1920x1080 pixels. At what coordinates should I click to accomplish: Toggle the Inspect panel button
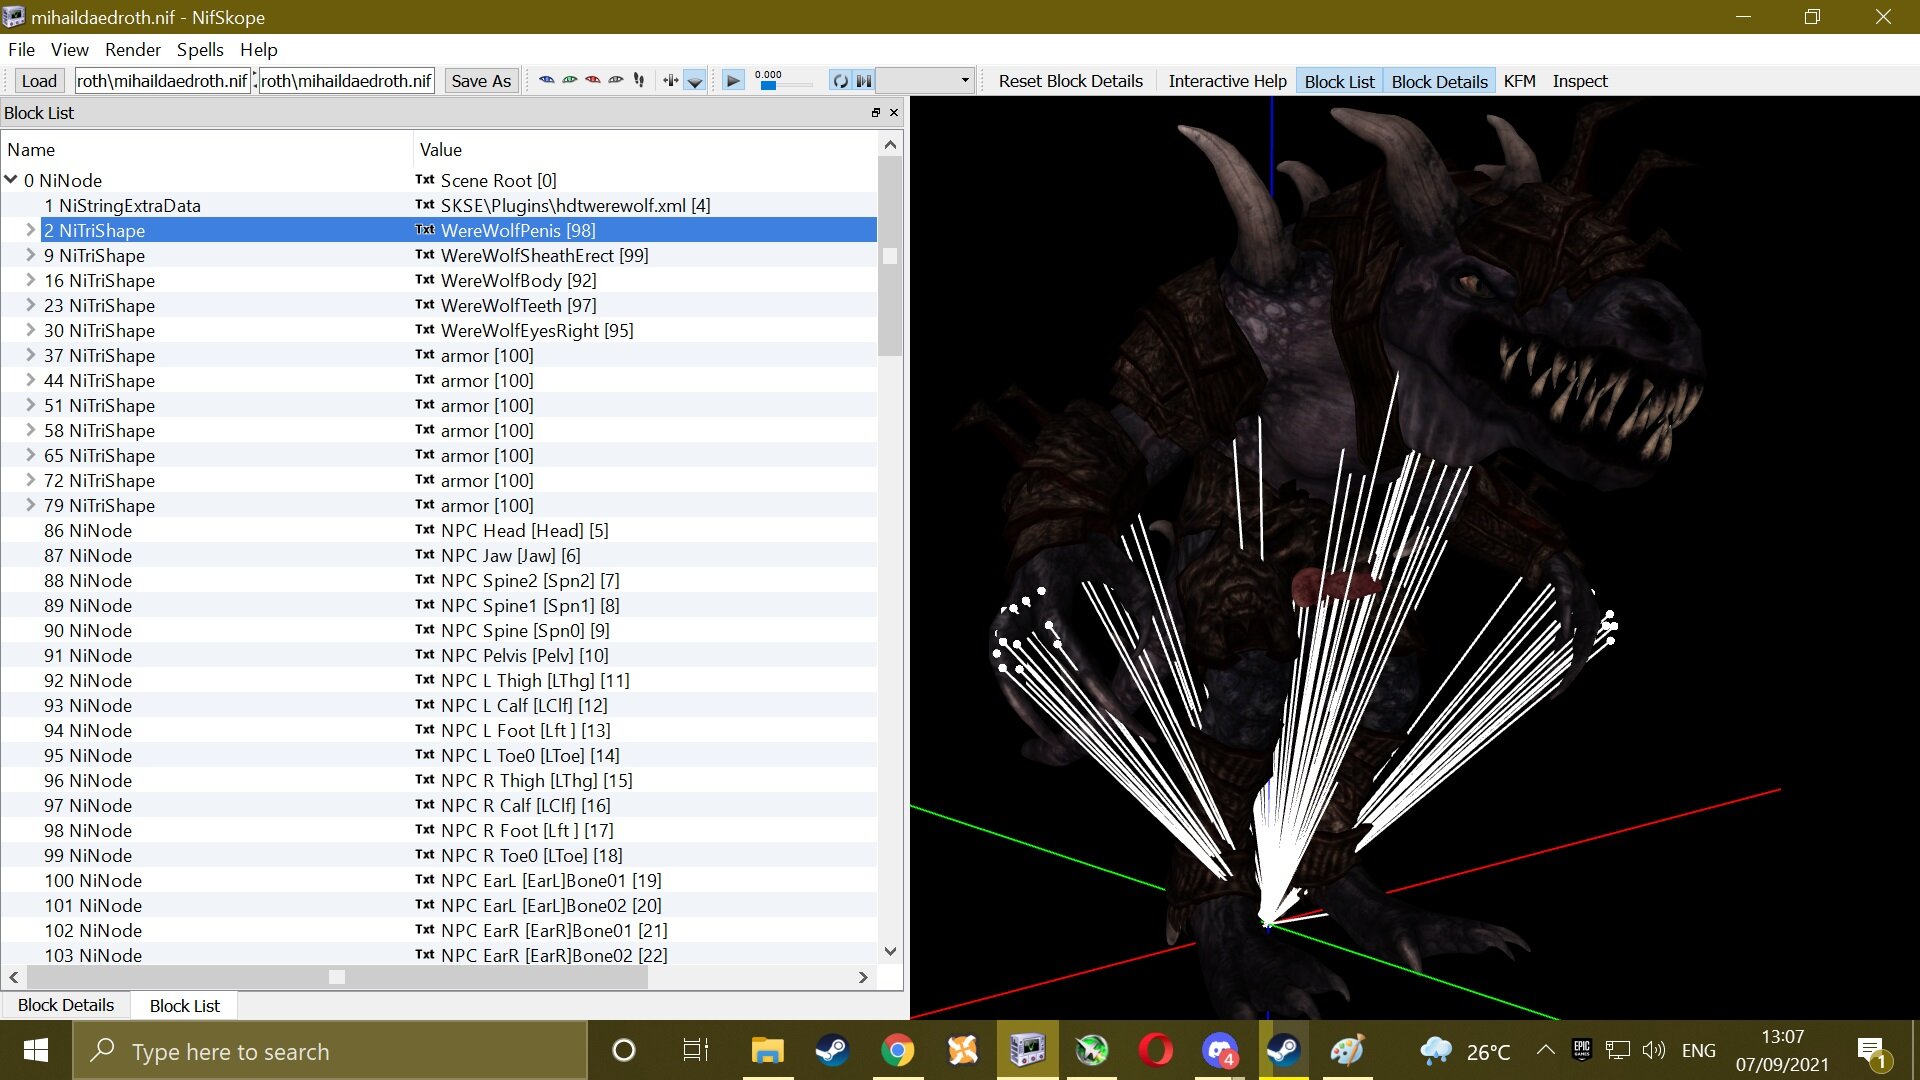(x=1580, y=81)
